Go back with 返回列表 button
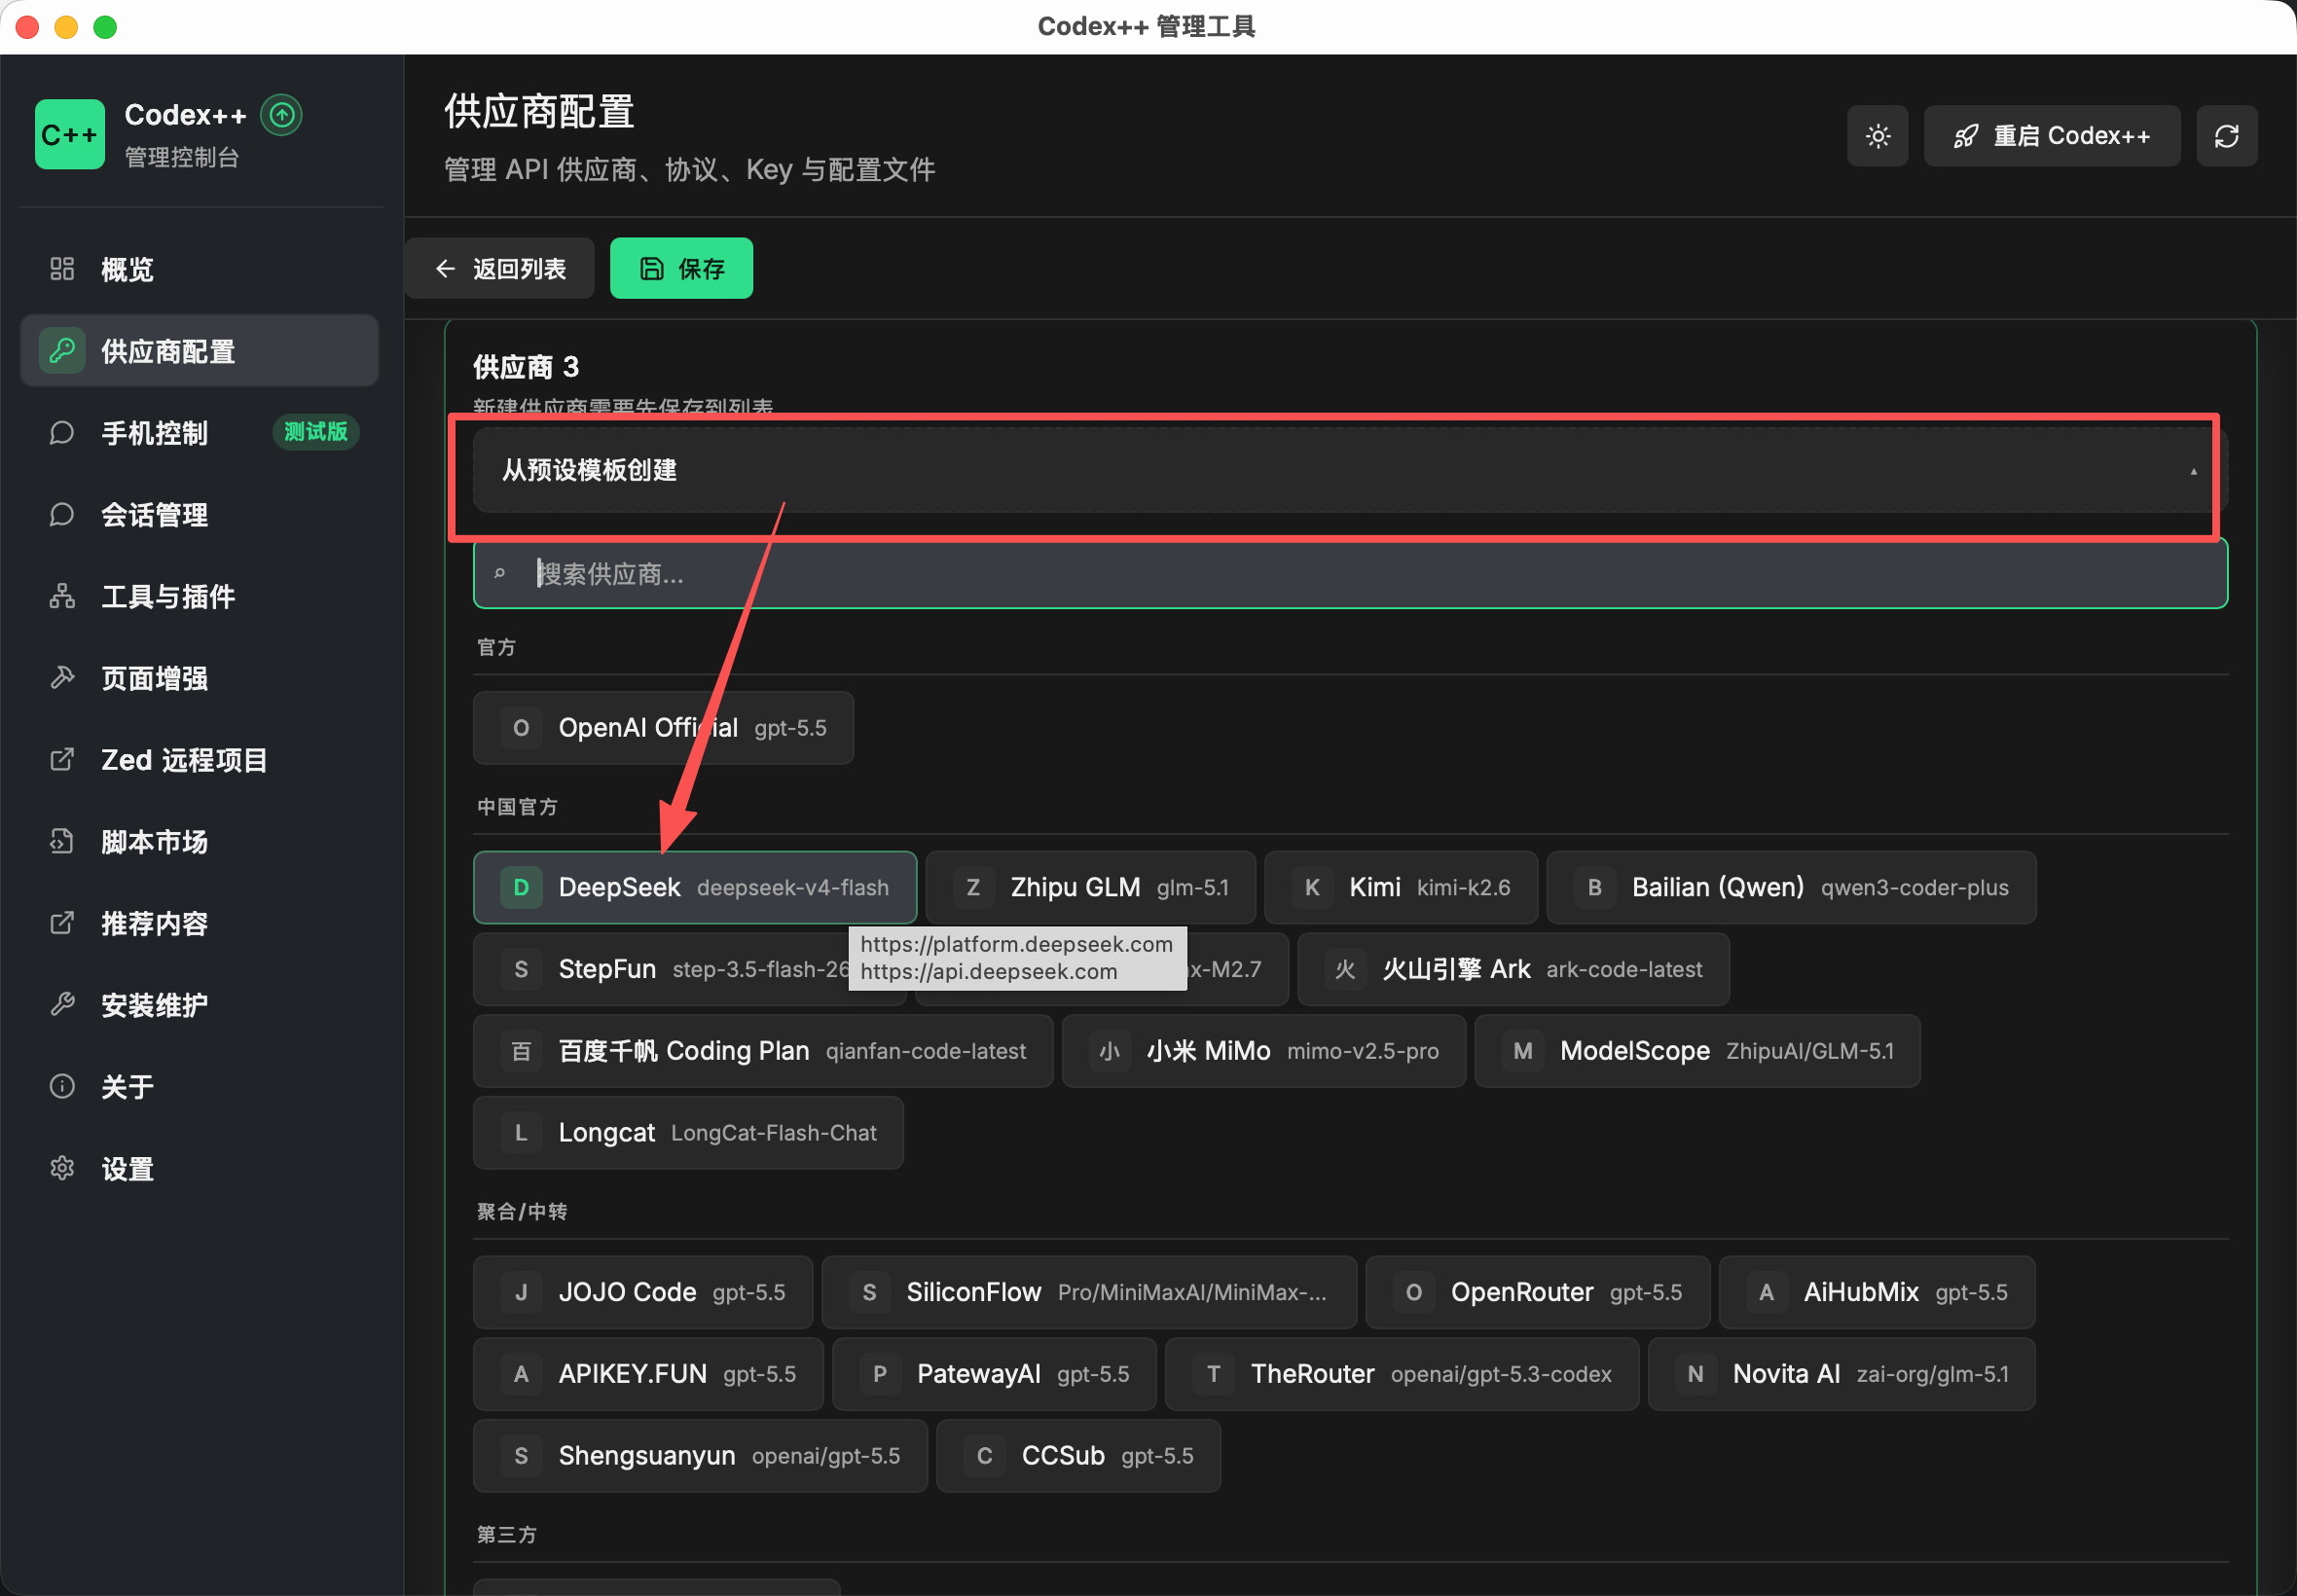Image resolution: width=2297 pixels, height=1596 pixels. point(500,268)
